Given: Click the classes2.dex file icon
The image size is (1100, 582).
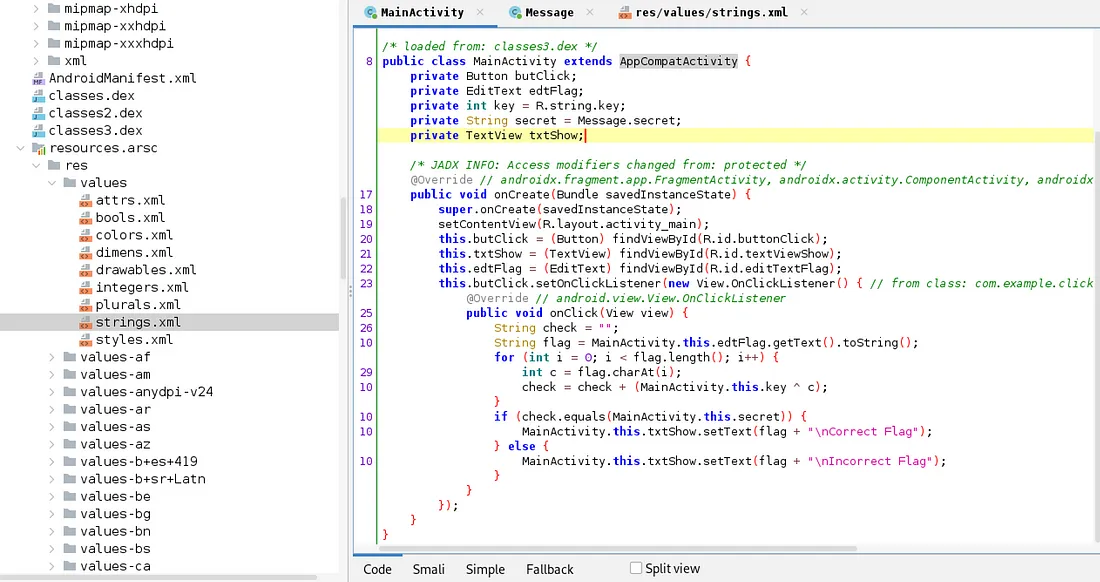Looking at the screenshot, I should click(x=39, y=114).
